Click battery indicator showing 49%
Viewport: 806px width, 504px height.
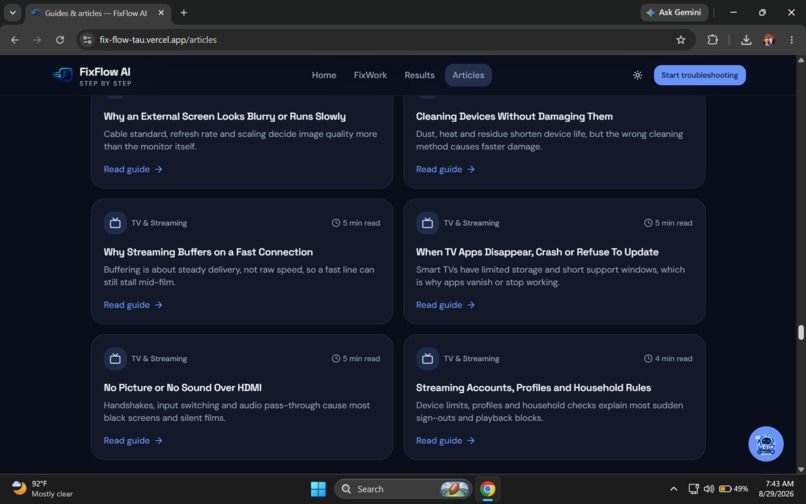[x=734, y=489]
